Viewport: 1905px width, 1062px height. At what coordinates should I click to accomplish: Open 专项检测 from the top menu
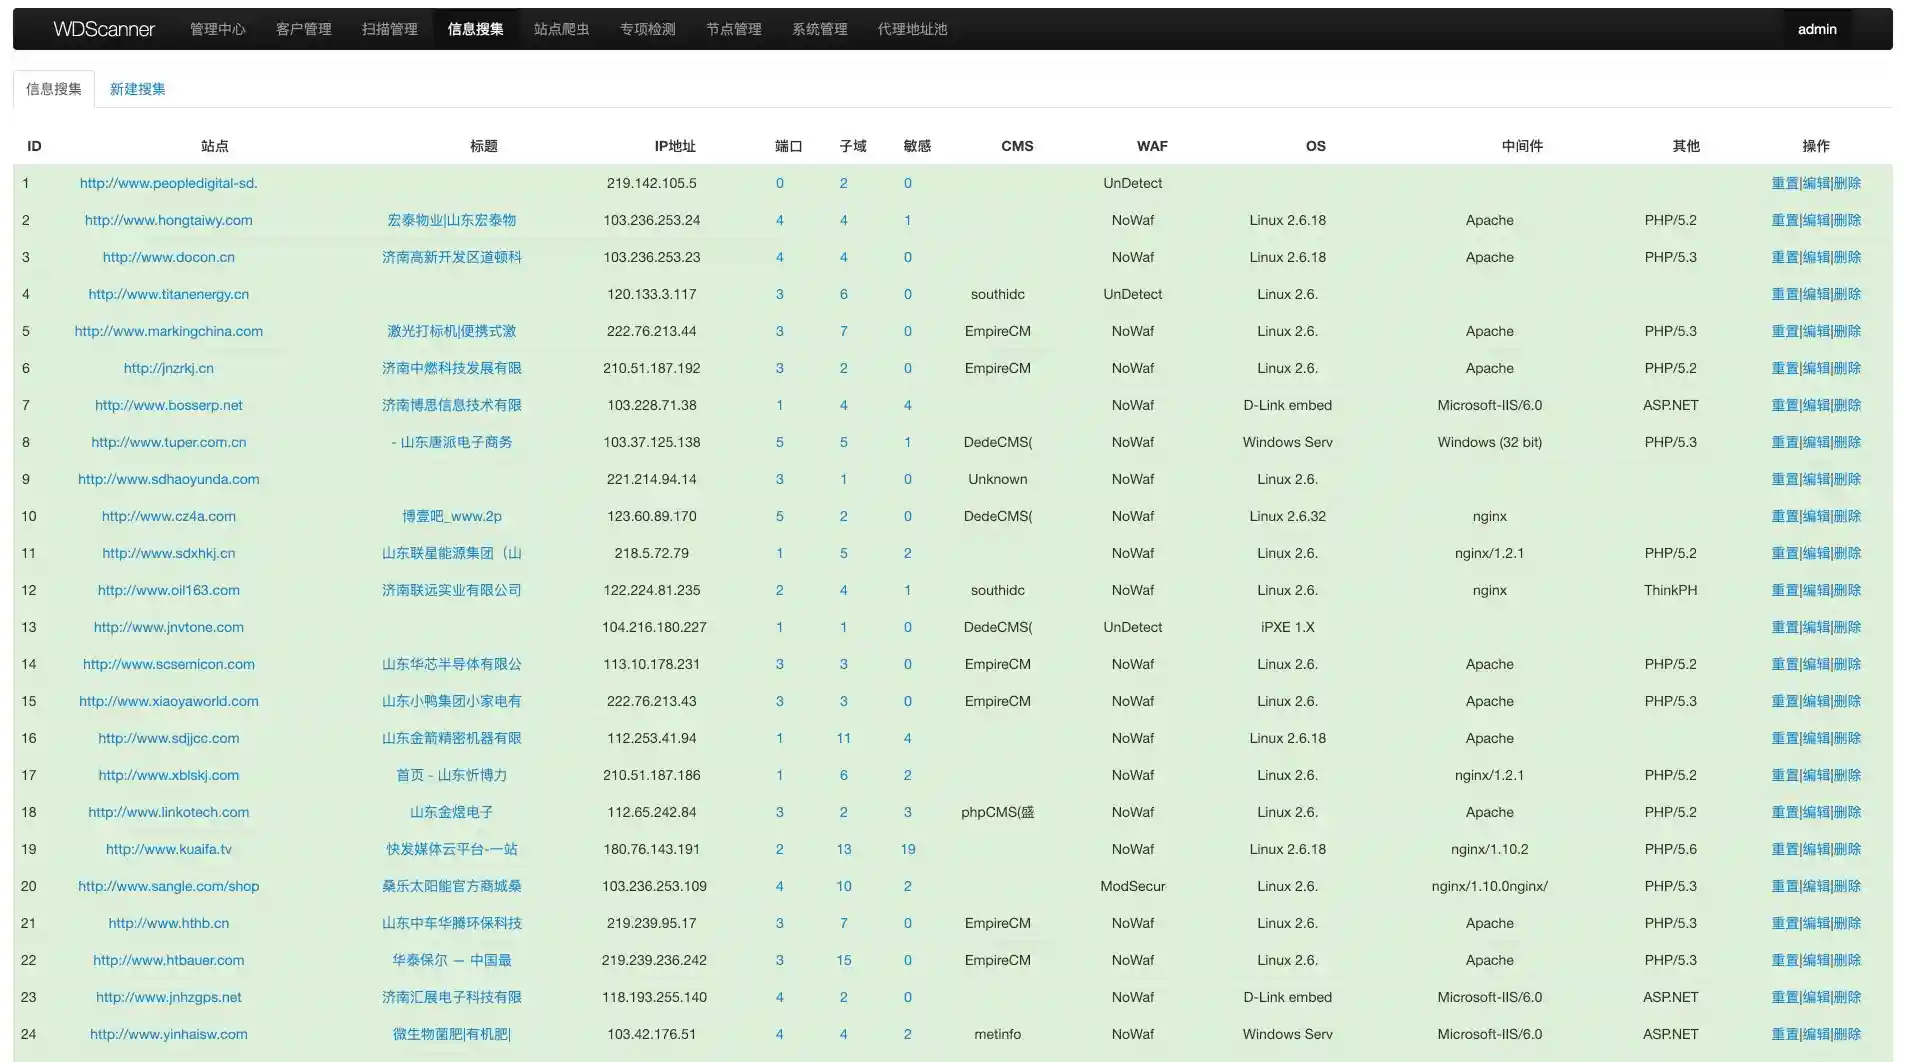click(x=647, y=29)
